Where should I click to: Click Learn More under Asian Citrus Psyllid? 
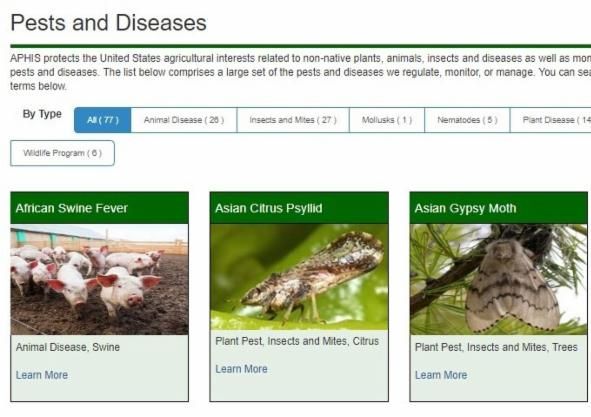(241, 369)
